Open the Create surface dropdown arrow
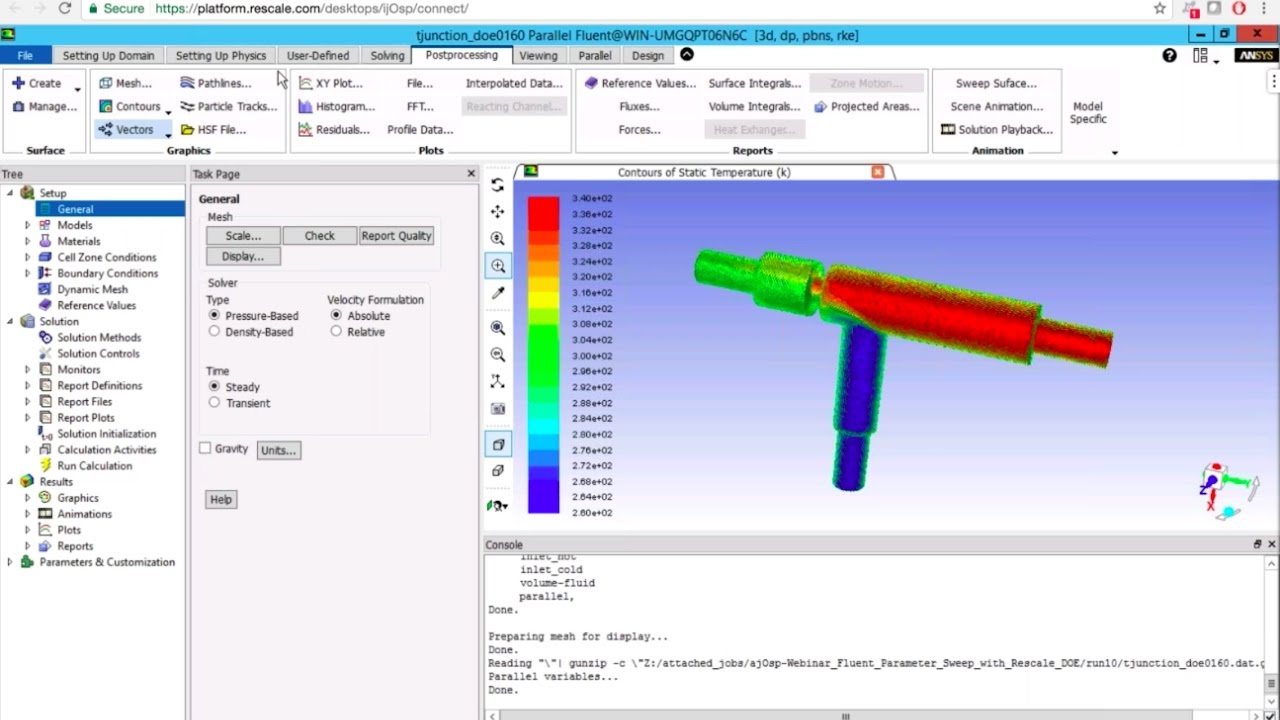This screenshot has width=1280, height=720. 77,88
